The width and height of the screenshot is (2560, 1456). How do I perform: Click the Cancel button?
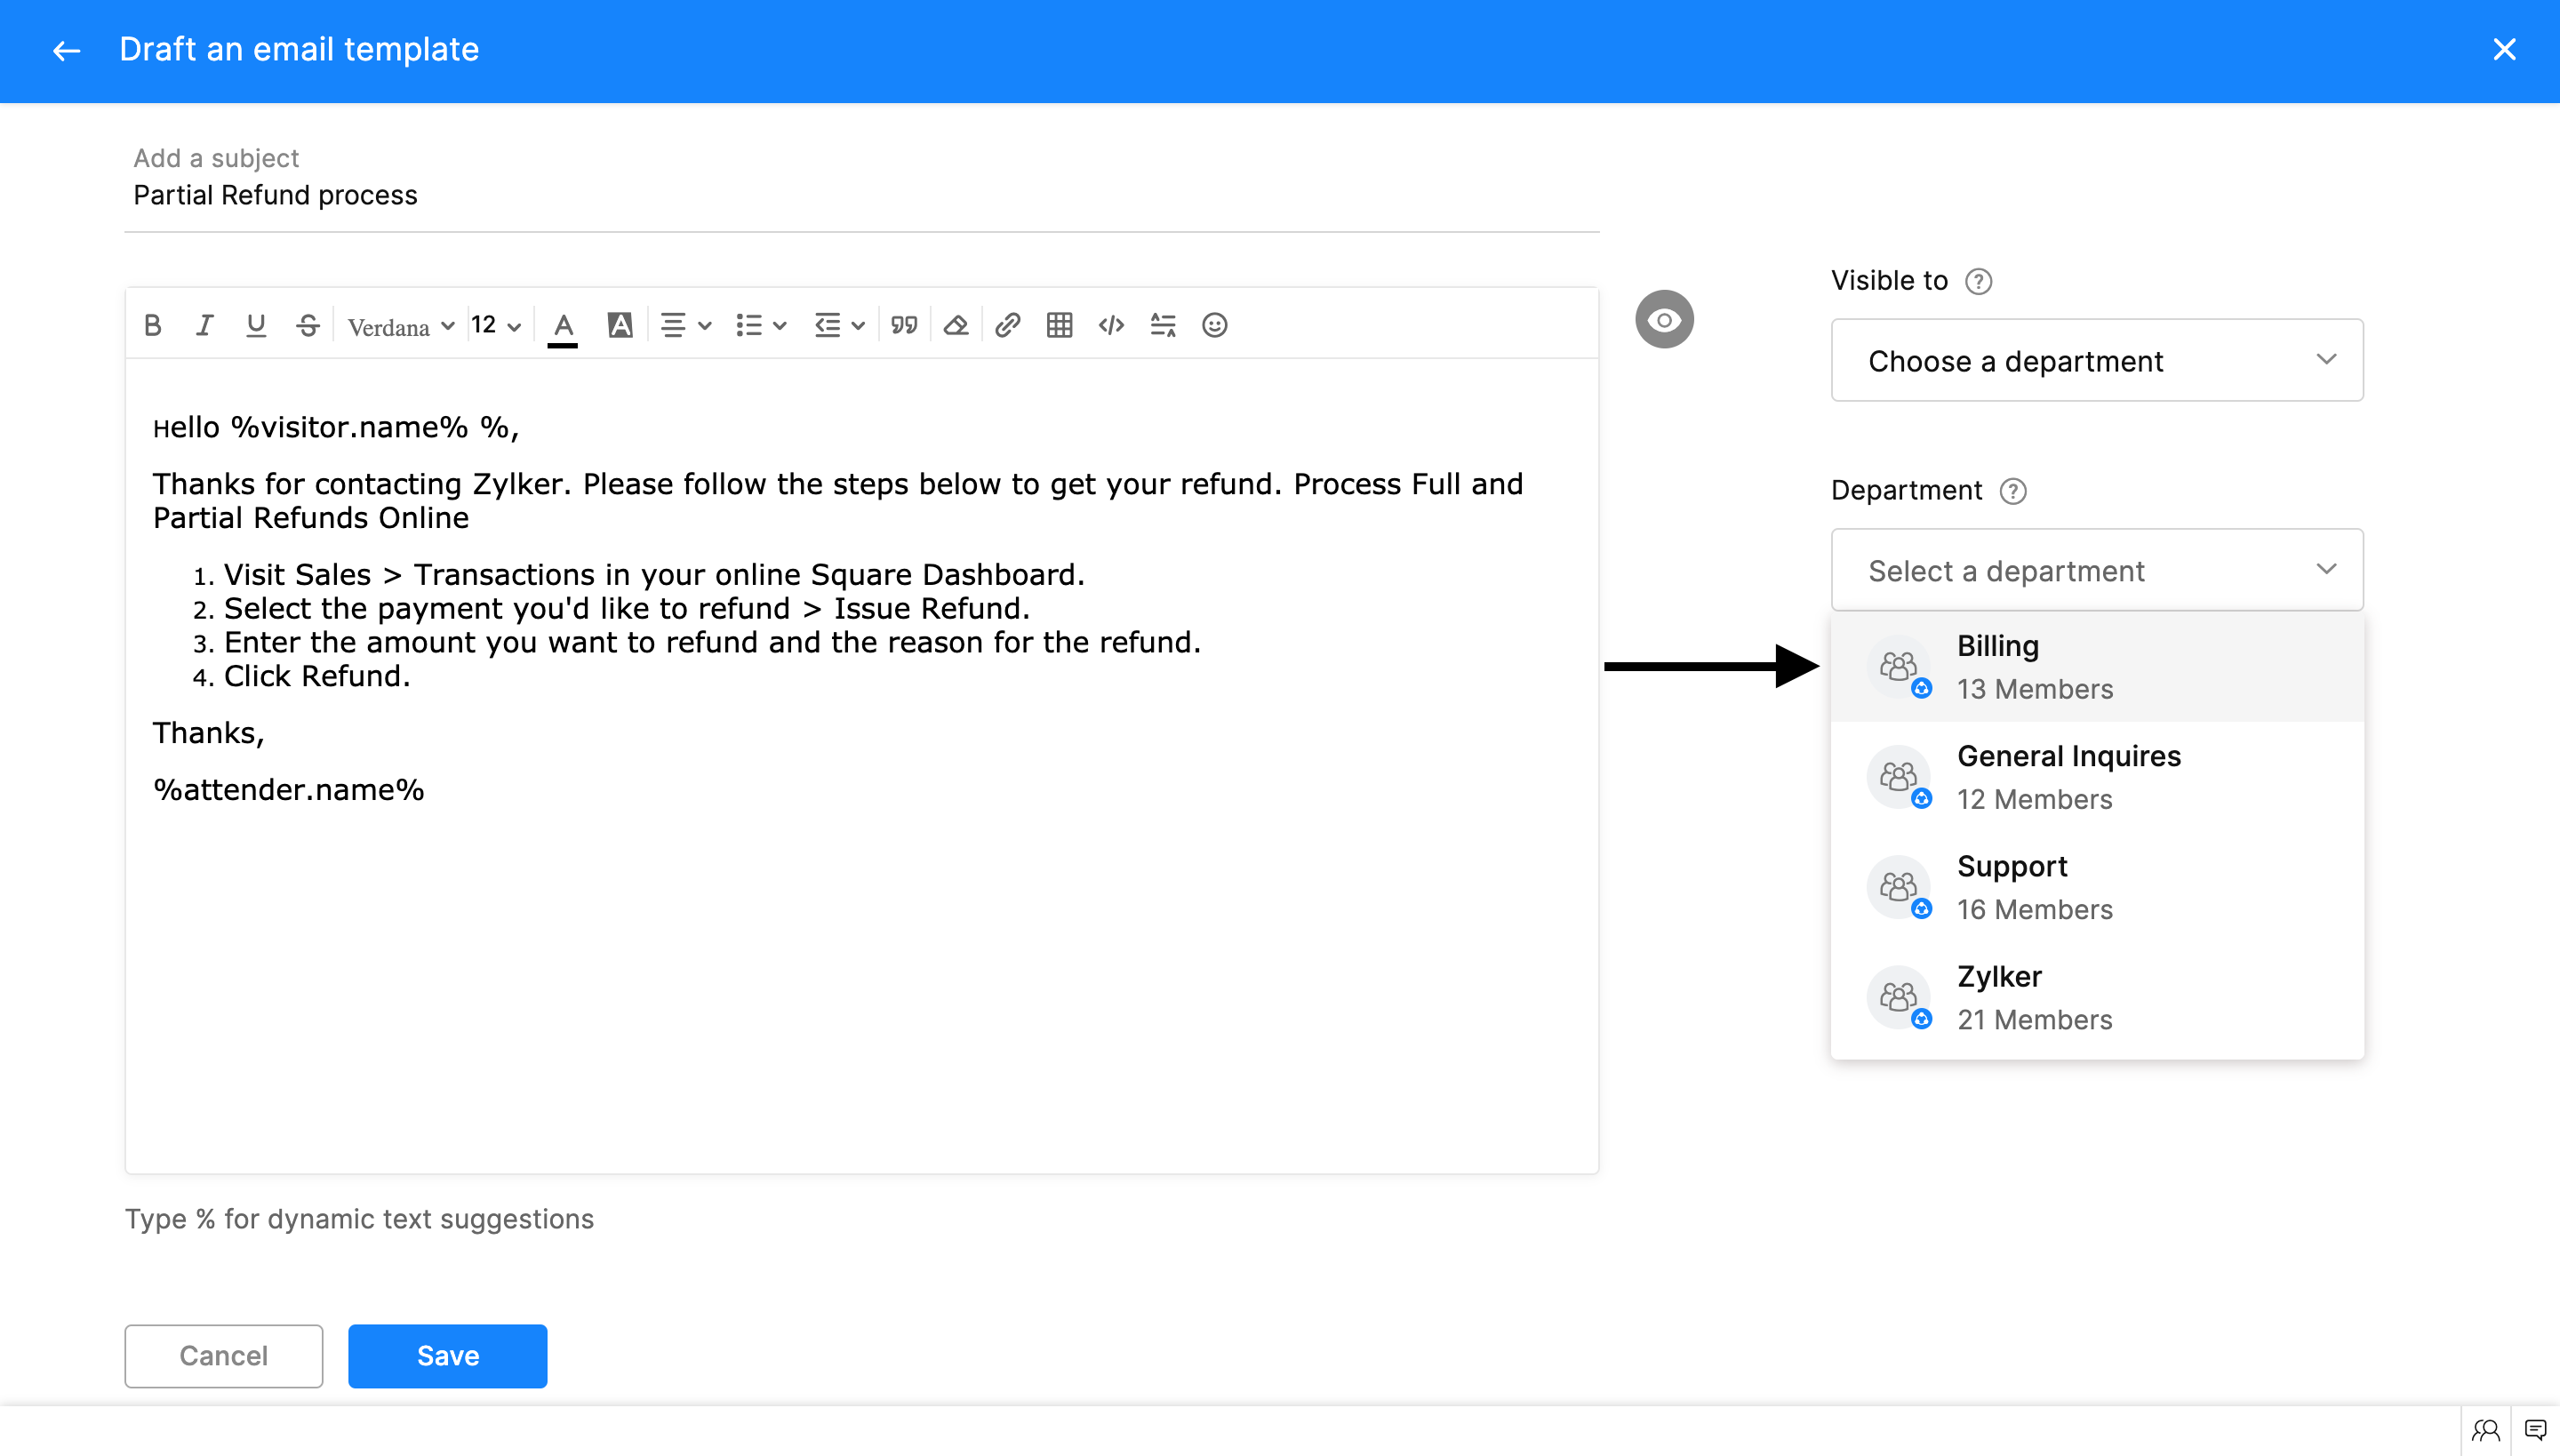pos(223,1356)
